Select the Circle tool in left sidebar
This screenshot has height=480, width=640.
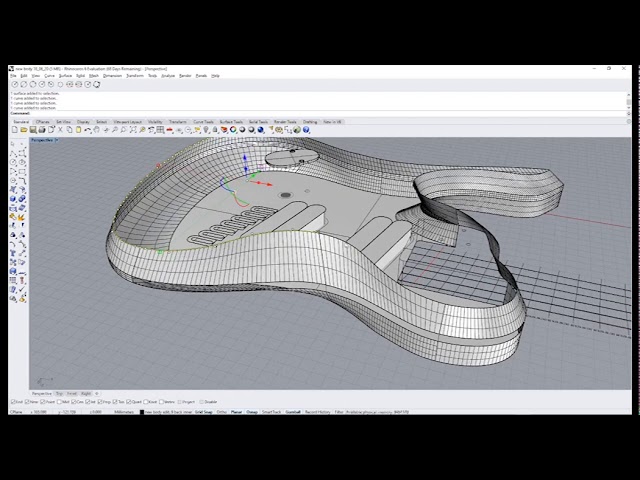[13, 162]
